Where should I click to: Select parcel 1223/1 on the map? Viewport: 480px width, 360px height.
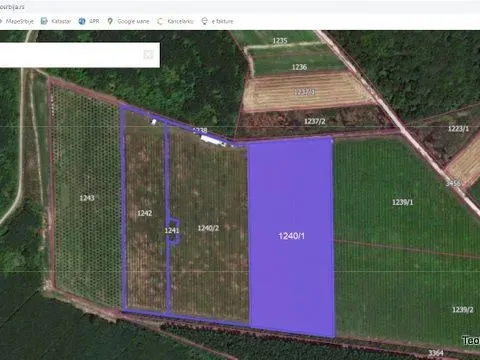tap(458, 129)
